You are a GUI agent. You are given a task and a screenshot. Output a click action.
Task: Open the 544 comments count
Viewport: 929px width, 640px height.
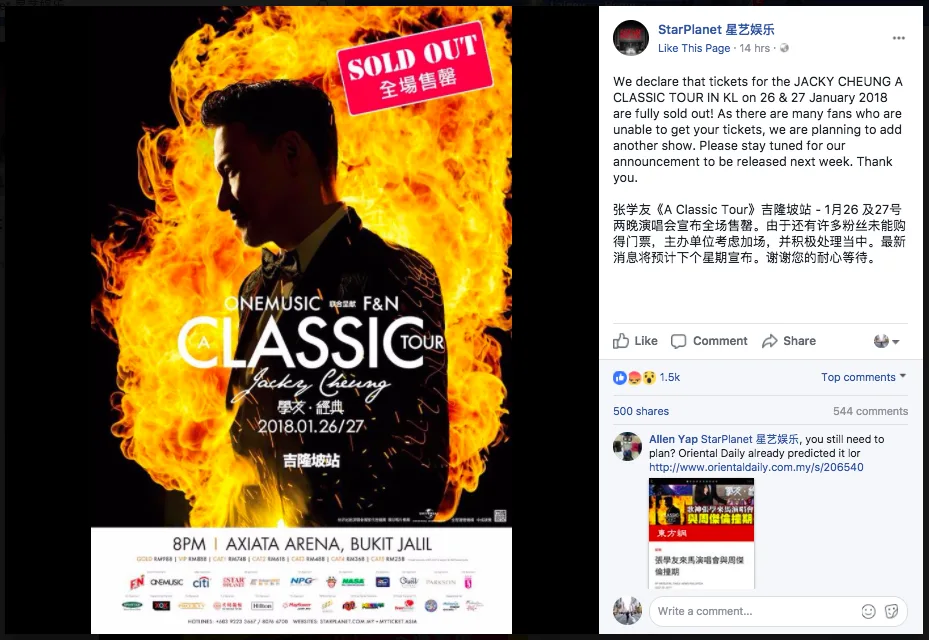click(870, 411)
